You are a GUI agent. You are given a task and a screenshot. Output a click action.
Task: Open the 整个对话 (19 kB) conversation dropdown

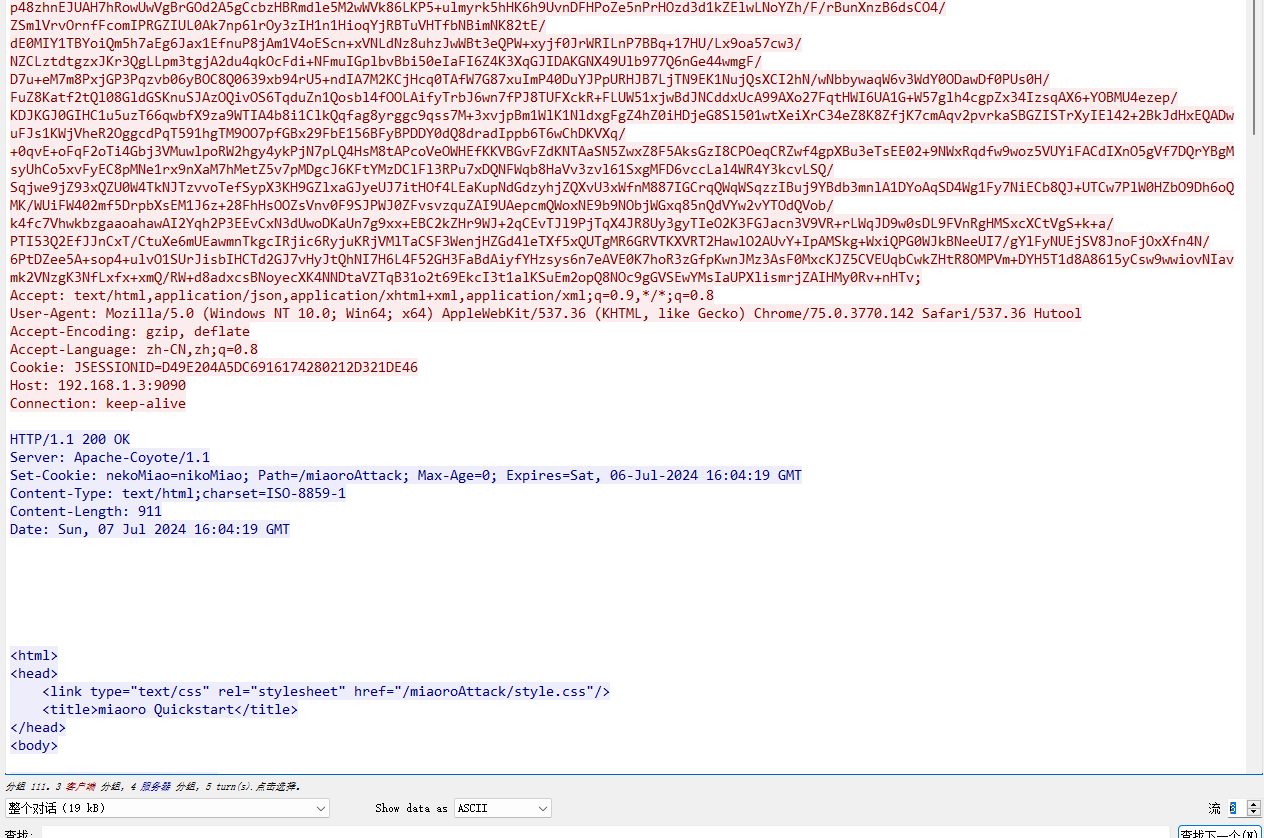tap(166, 808)
